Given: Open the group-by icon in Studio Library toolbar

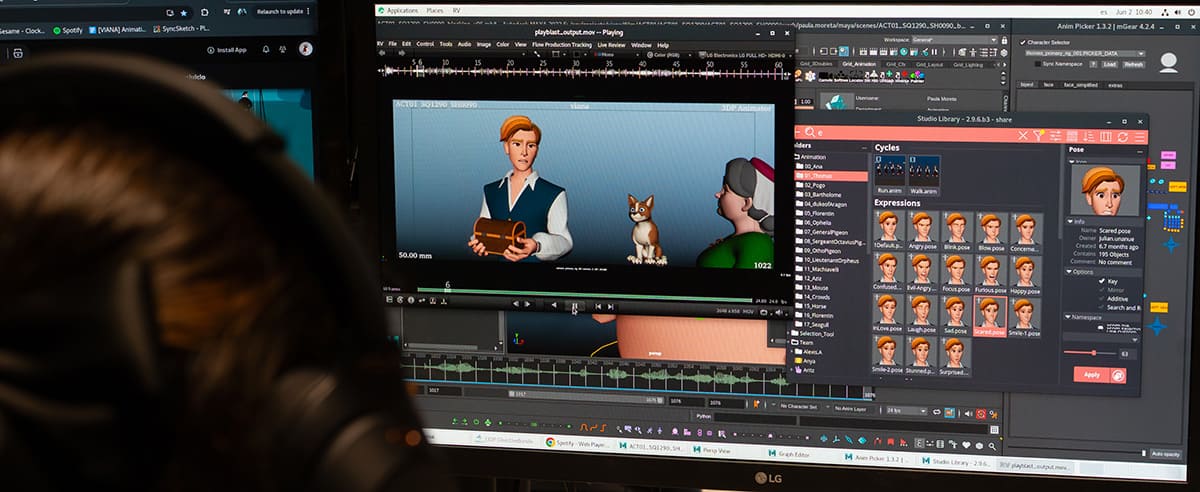Looking at the screenshot, I should tap(1071, 135).
